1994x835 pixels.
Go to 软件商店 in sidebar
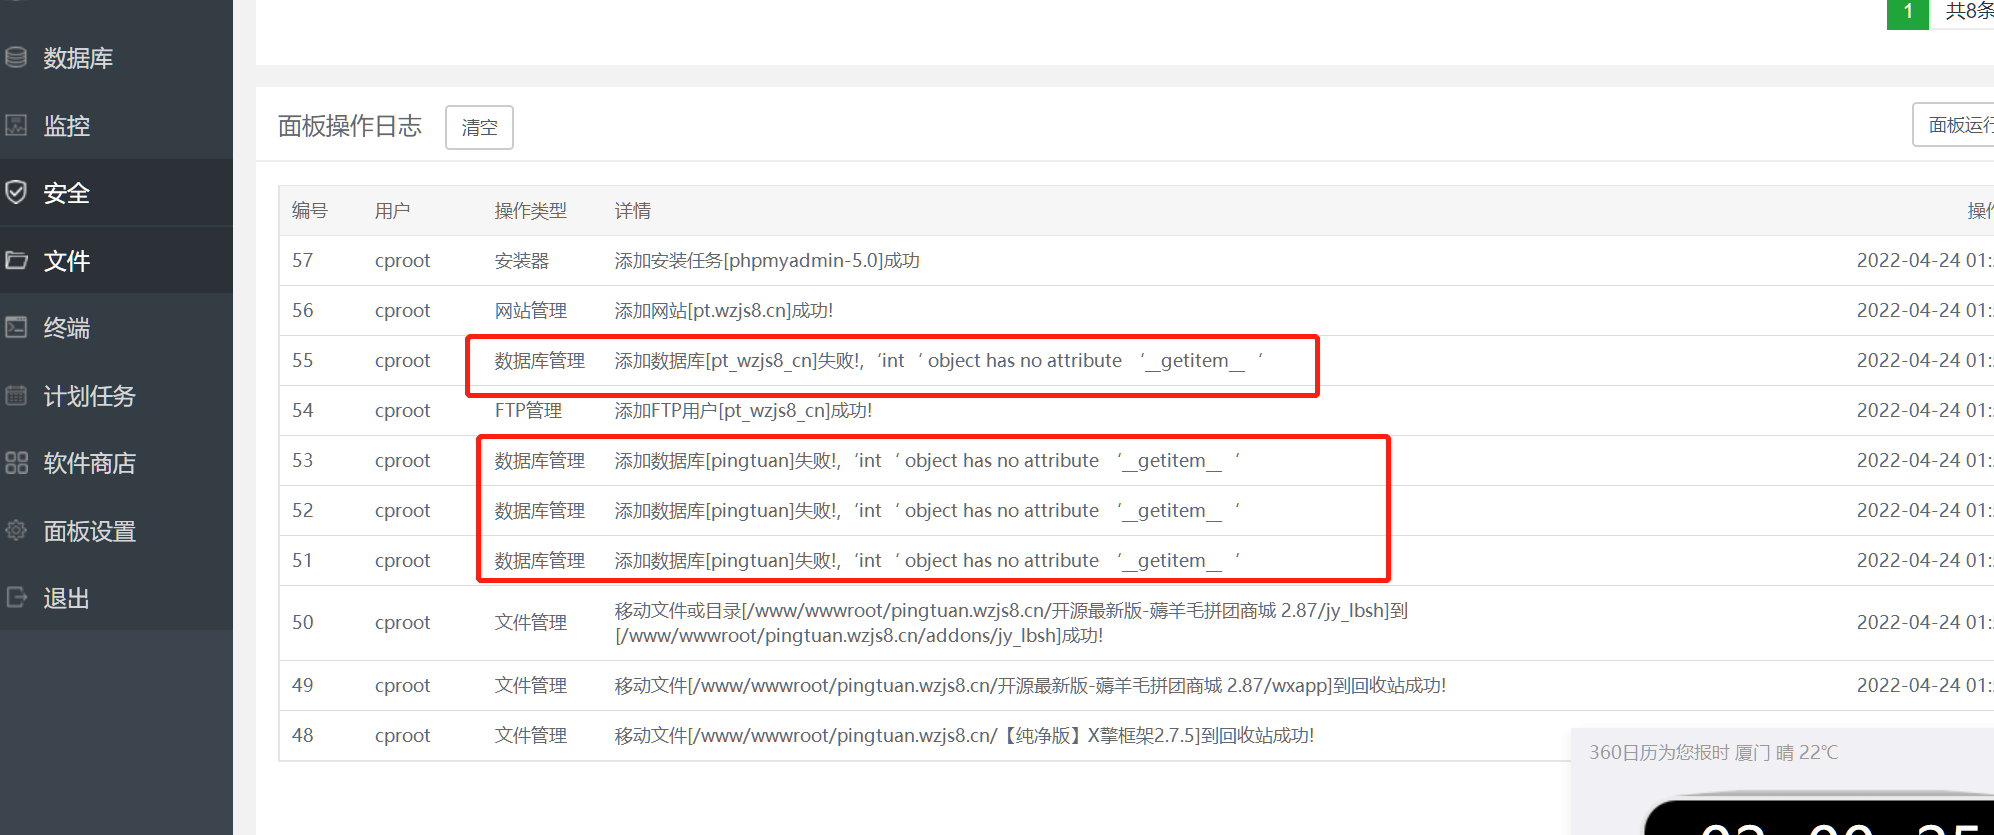click(89, 463)
